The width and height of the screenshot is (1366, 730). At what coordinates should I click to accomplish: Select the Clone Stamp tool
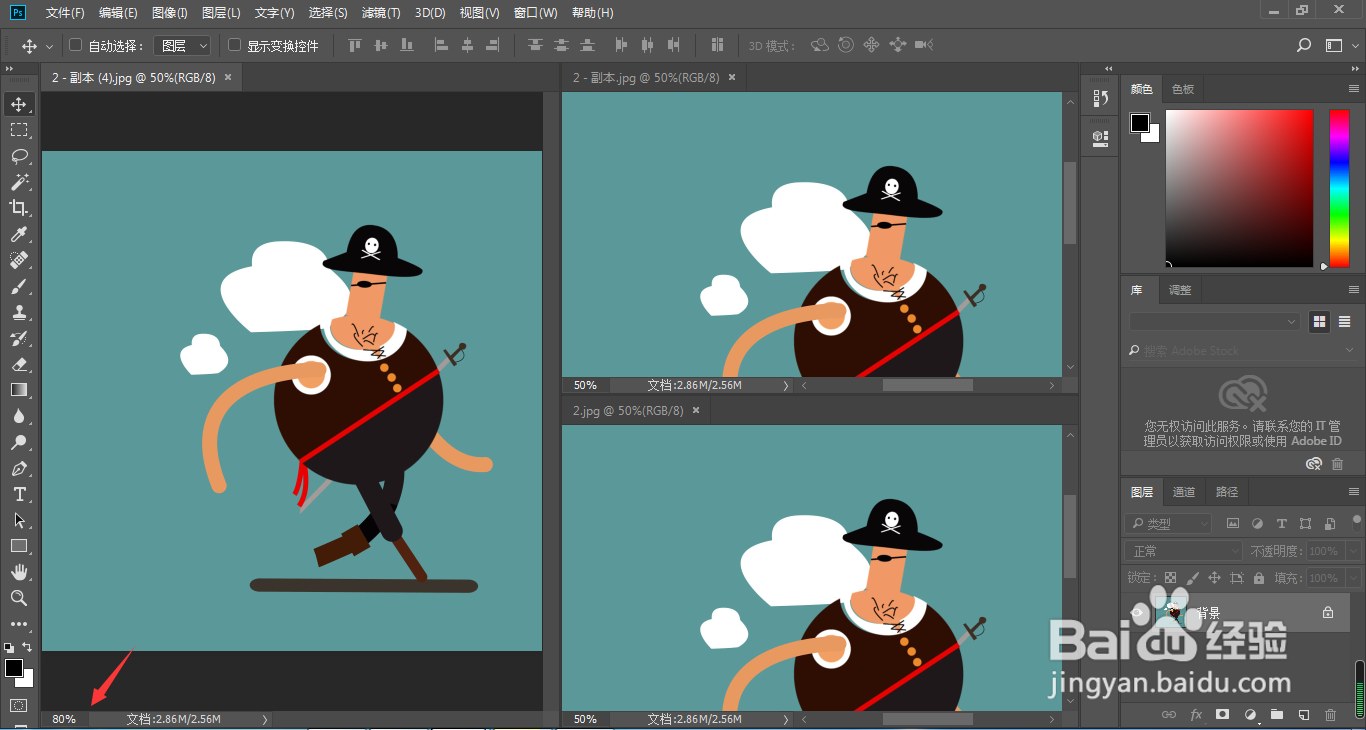tap(19, 312)
